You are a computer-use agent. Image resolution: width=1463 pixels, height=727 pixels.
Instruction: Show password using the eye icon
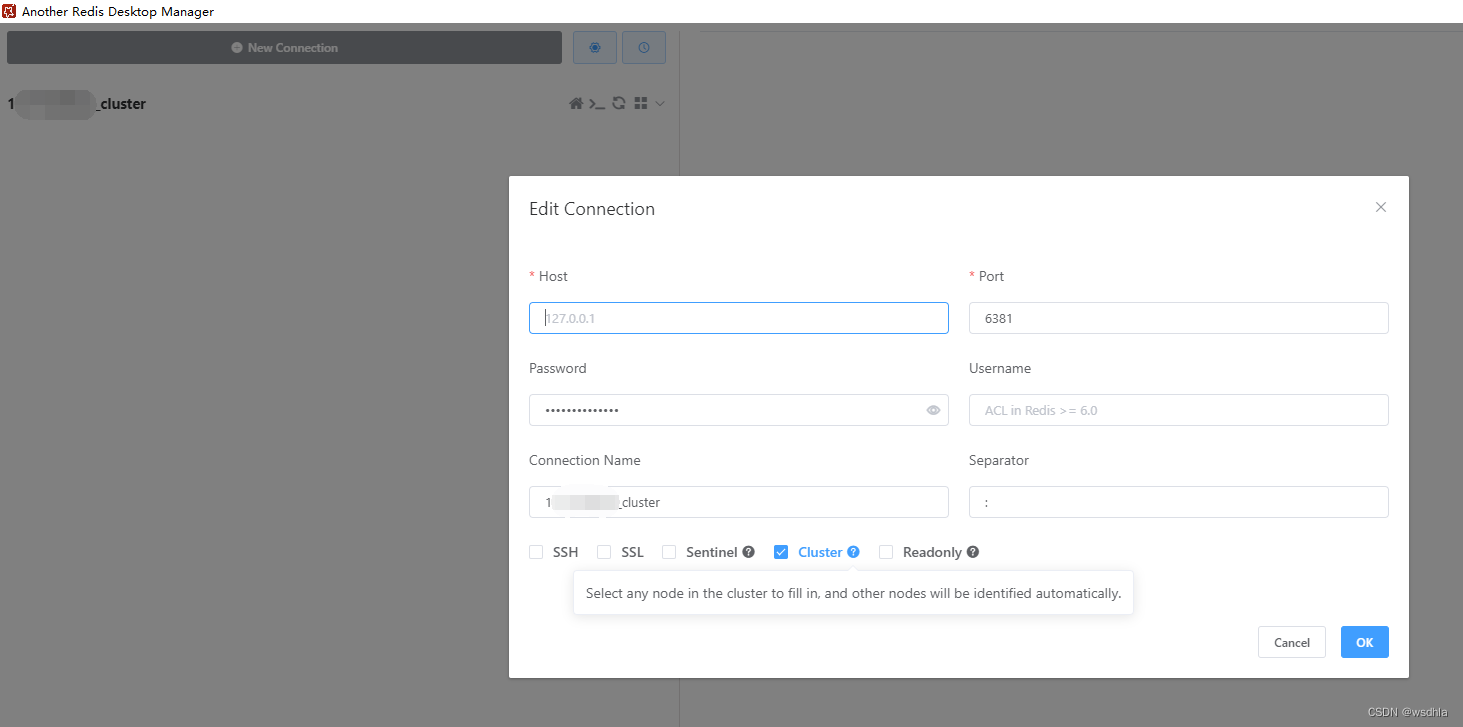click(933, 410)
